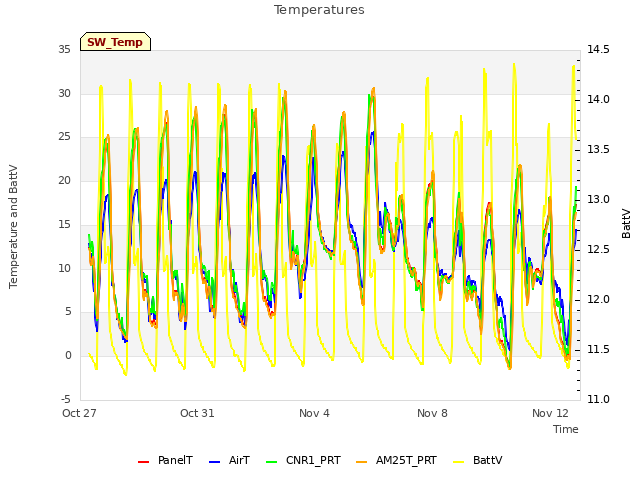The height and width of the screenshot is (480, 640).
Task: Click the 'Temperature and BattV' left axis title
Action: [13, 227]
